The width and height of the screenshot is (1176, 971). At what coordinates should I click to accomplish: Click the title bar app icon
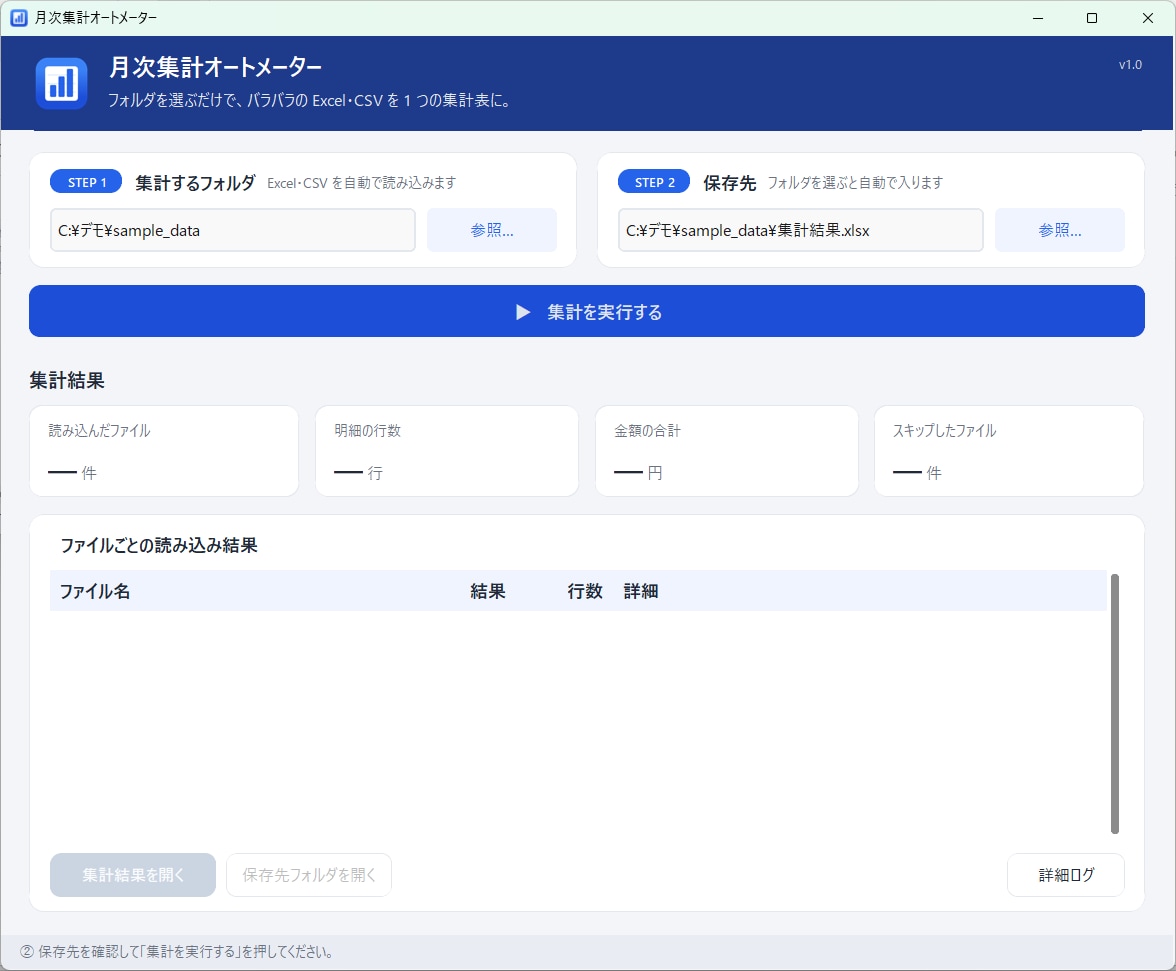(x=19, y=17)
